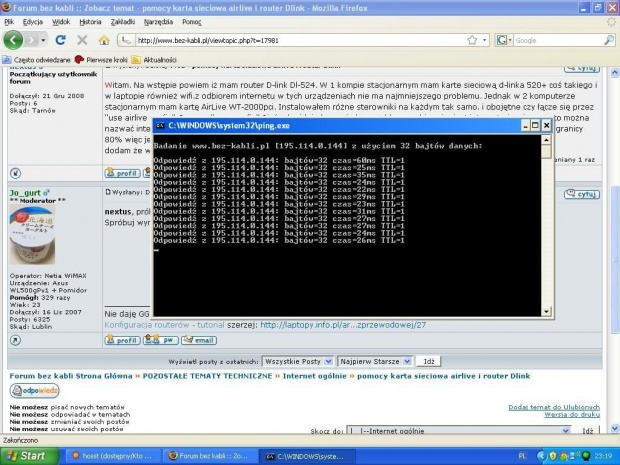This screenshot has width=620, height=465.
Task: Maximize the ping.exe console window
Action: (x=535, y=126)
